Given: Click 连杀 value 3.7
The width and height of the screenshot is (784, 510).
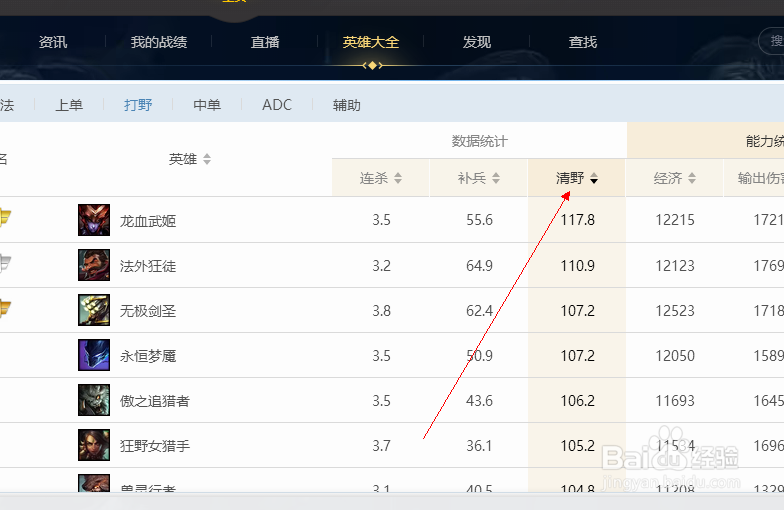Looking at the screenshot, I should [x=382, y=446].
